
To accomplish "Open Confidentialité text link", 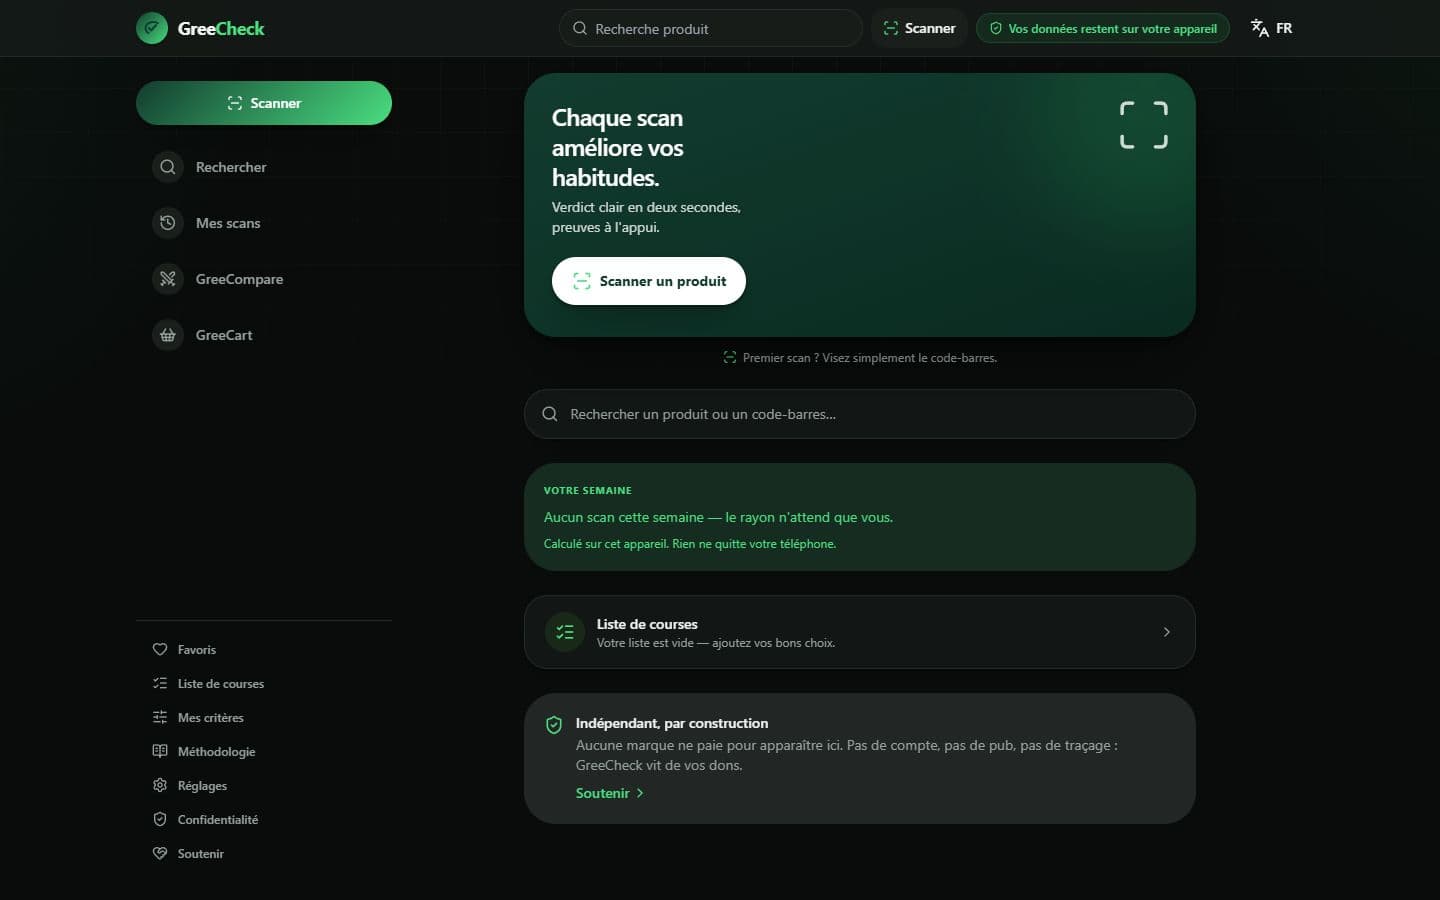I will 218,820.
